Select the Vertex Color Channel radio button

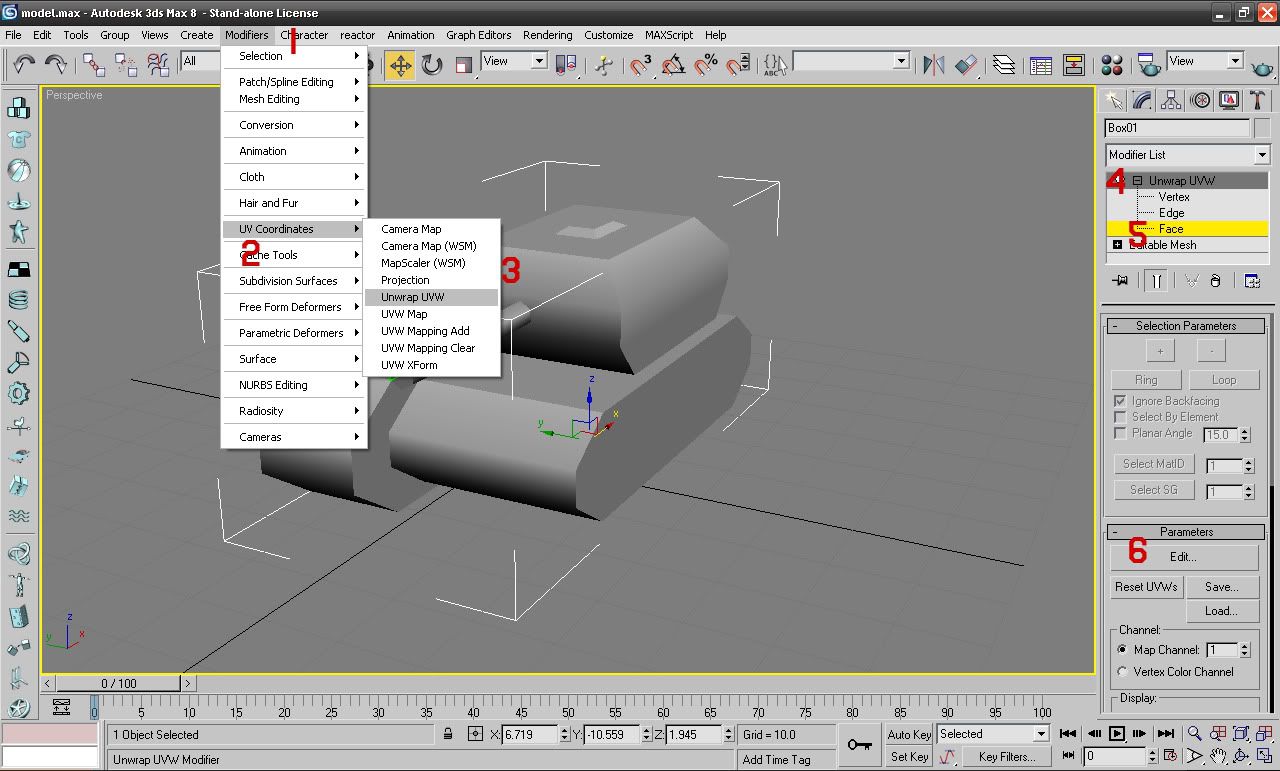(1122, 672)
